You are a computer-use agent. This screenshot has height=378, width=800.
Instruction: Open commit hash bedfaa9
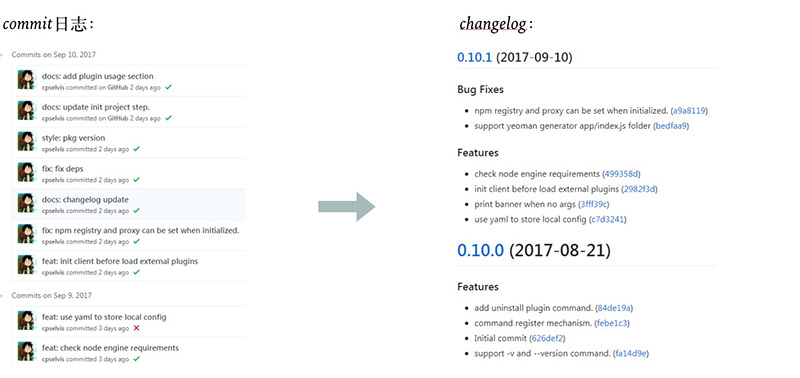(672, 125)
